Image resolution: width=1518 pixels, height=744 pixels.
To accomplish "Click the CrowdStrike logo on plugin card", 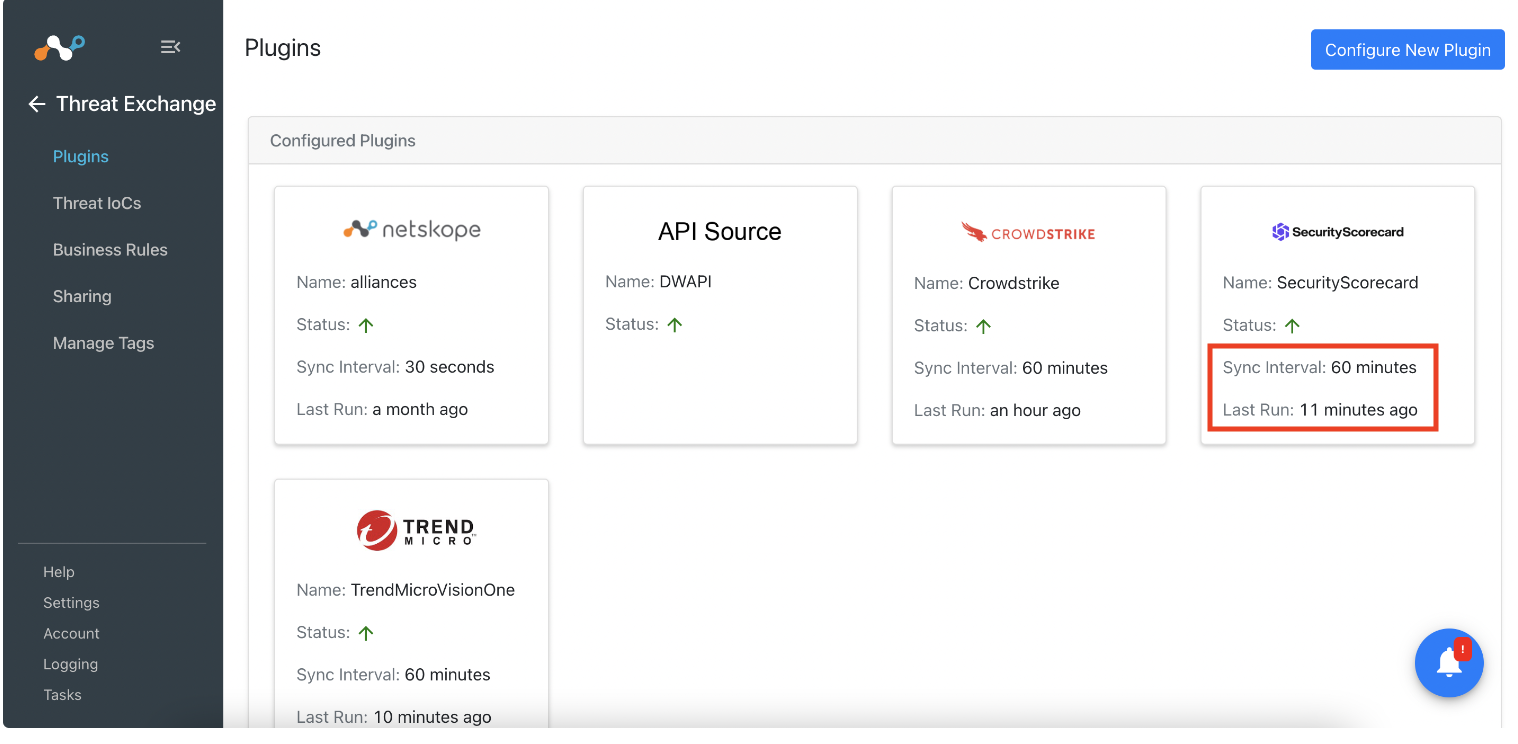I will pos(1028,233).
